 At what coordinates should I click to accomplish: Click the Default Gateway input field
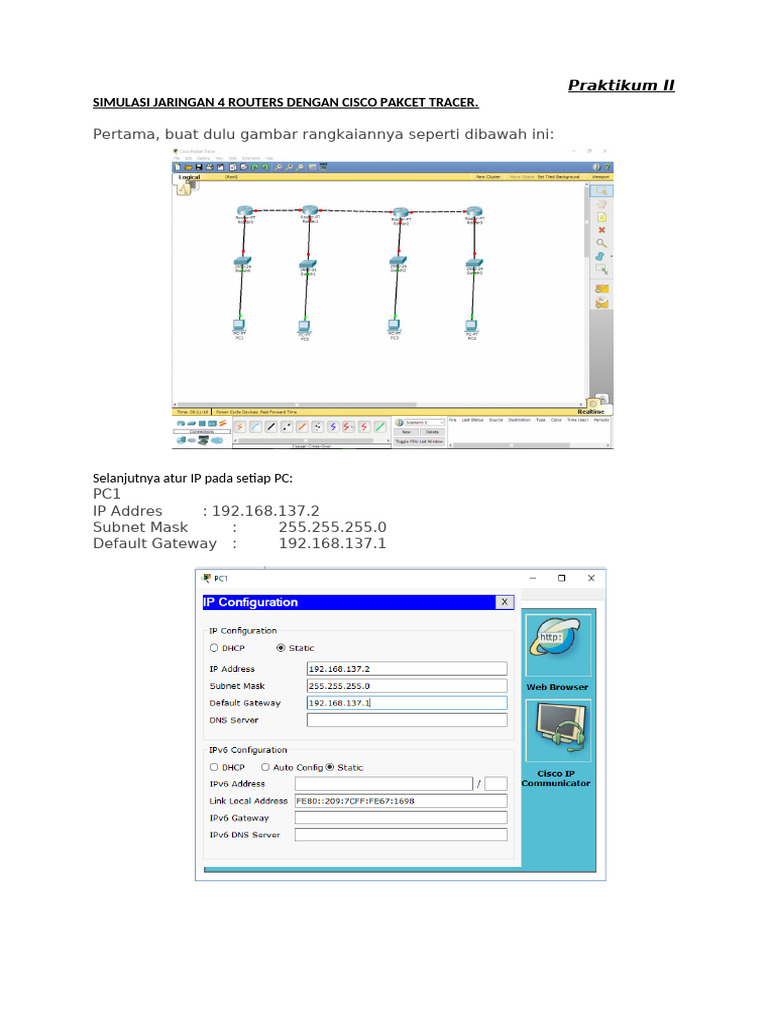407,703
